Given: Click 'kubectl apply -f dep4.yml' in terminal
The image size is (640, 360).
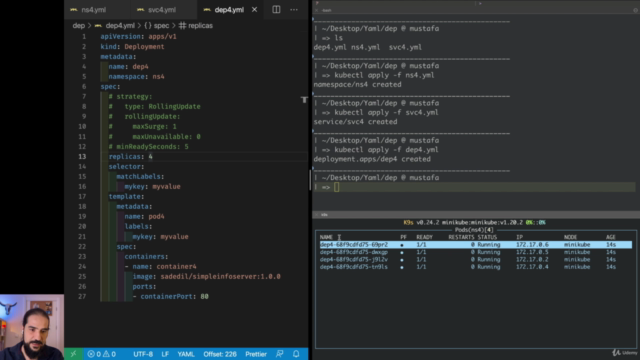Looking at the screenshot, I should 386,150.
